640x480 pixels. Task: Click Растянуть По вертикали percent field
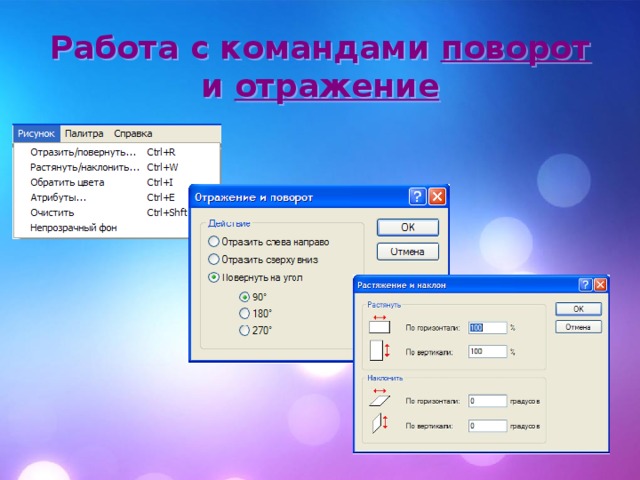(487, 351)
